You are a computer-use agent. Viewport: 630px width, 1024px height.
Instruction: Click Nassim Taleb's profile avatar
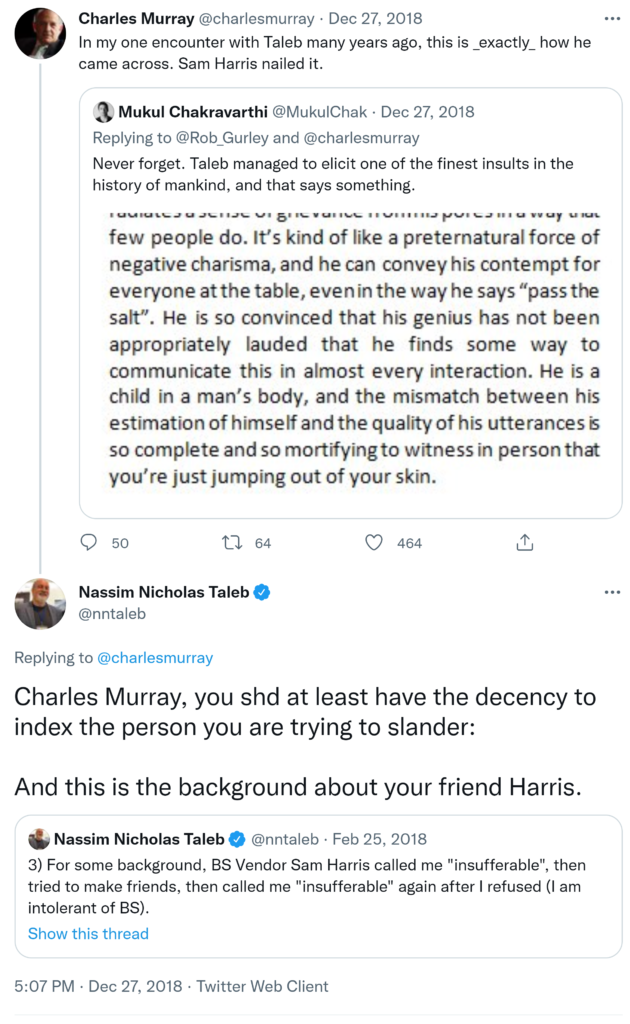40,603
